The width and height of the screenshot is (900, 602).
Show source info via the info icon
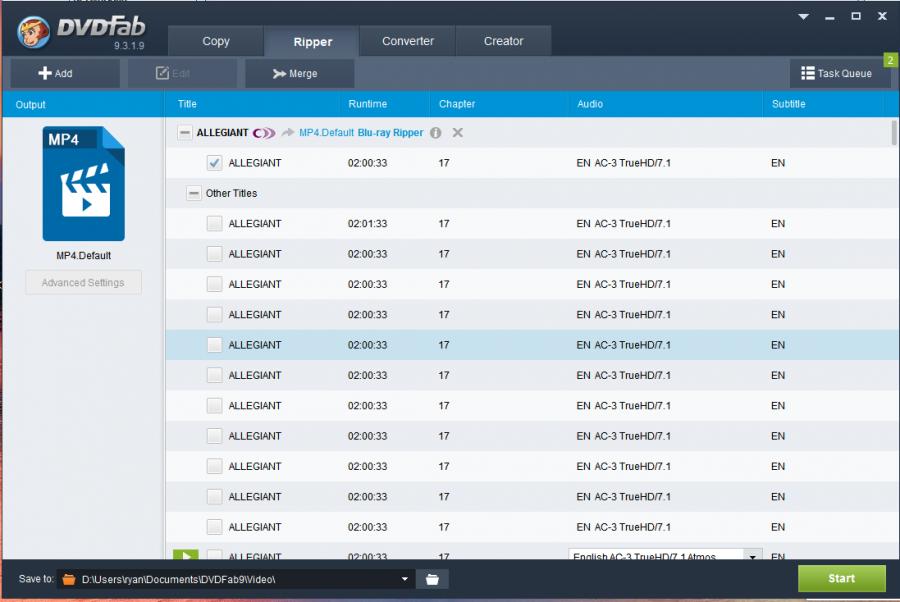(x=436, y=133)
